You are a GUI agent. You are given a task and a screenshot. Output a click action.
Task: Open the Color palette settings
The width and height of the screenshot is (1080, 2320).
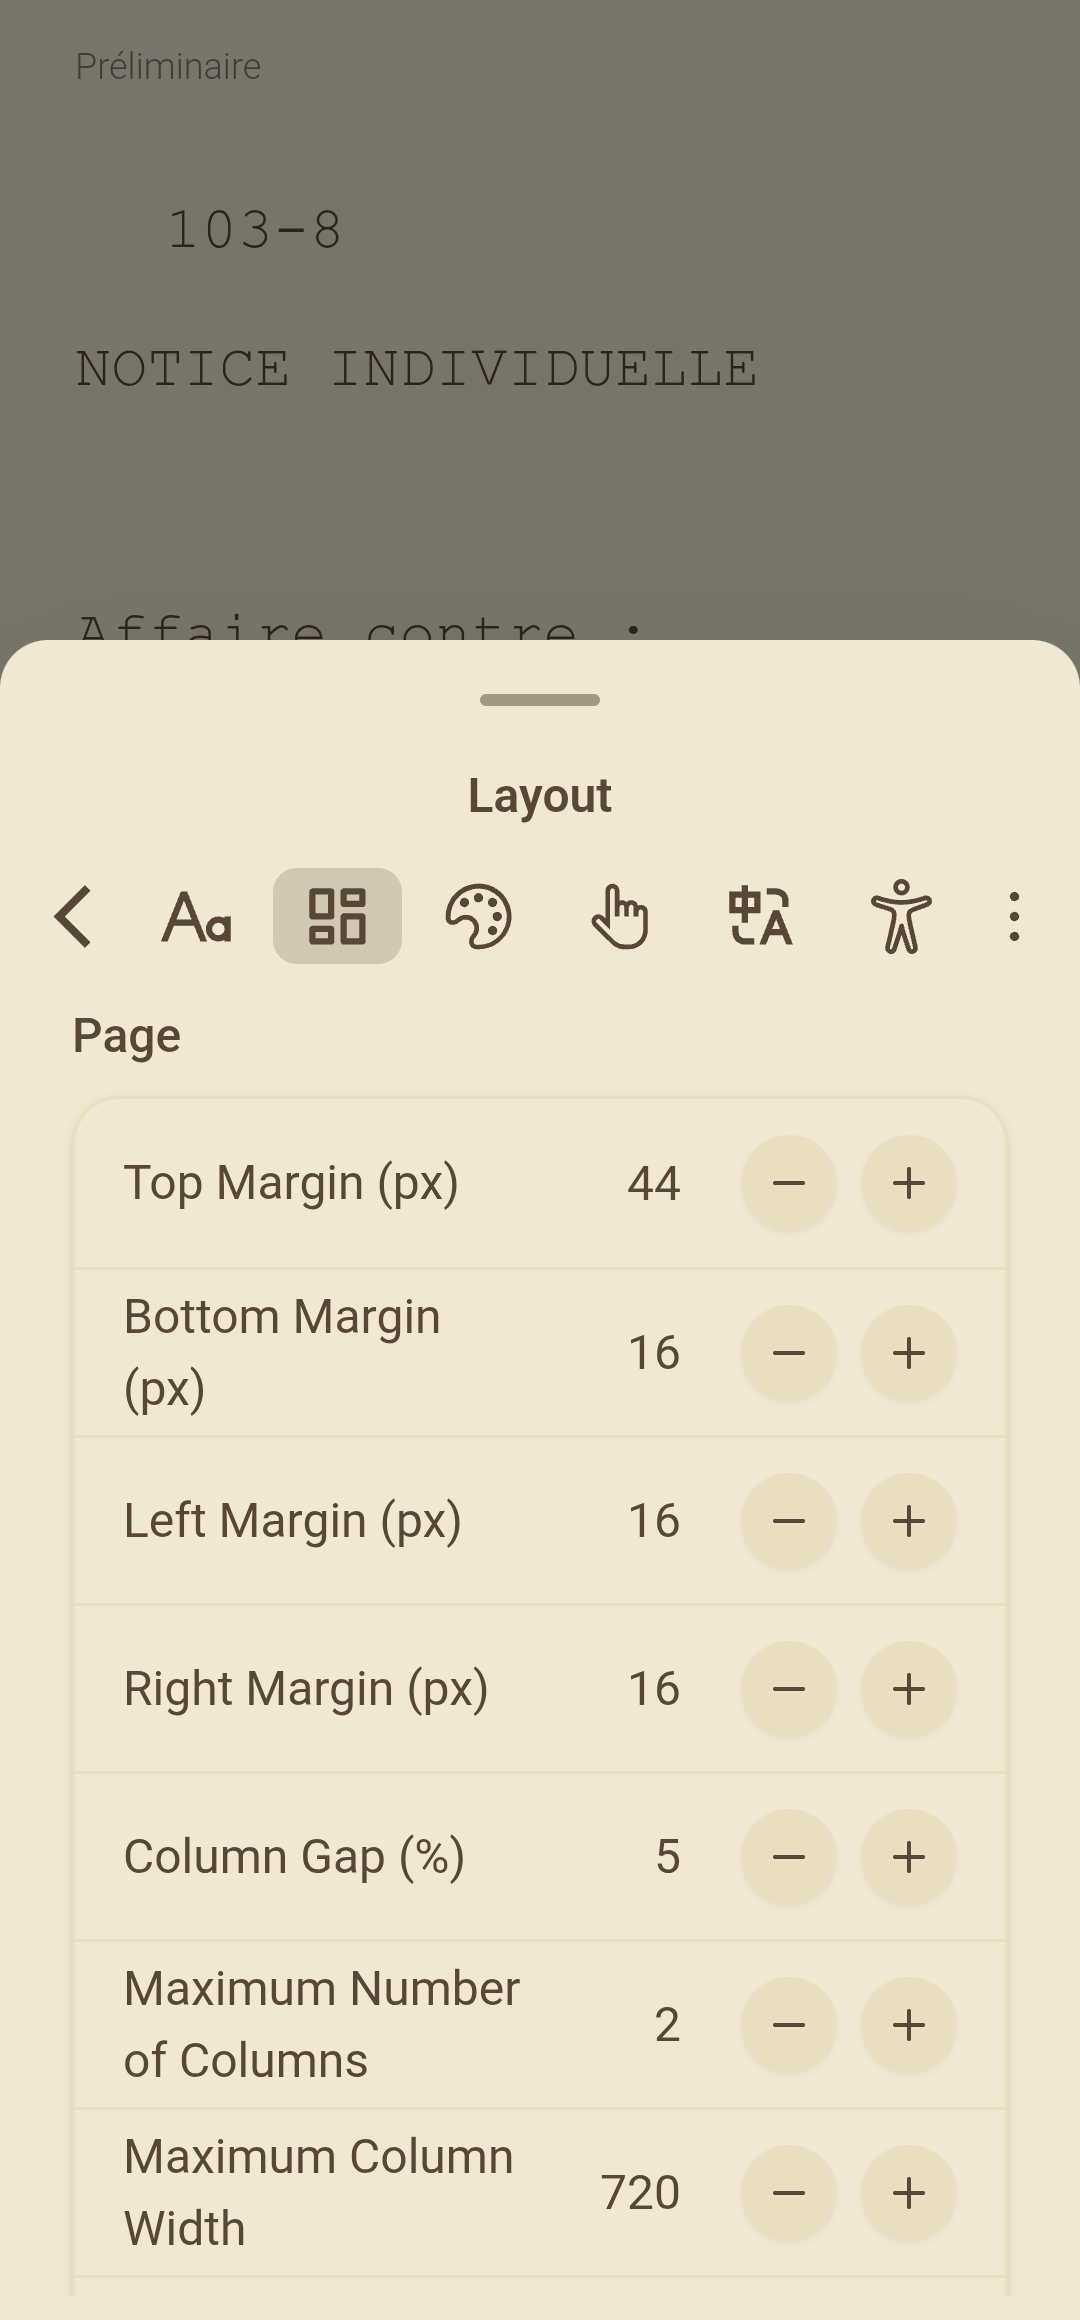point(478,916)
